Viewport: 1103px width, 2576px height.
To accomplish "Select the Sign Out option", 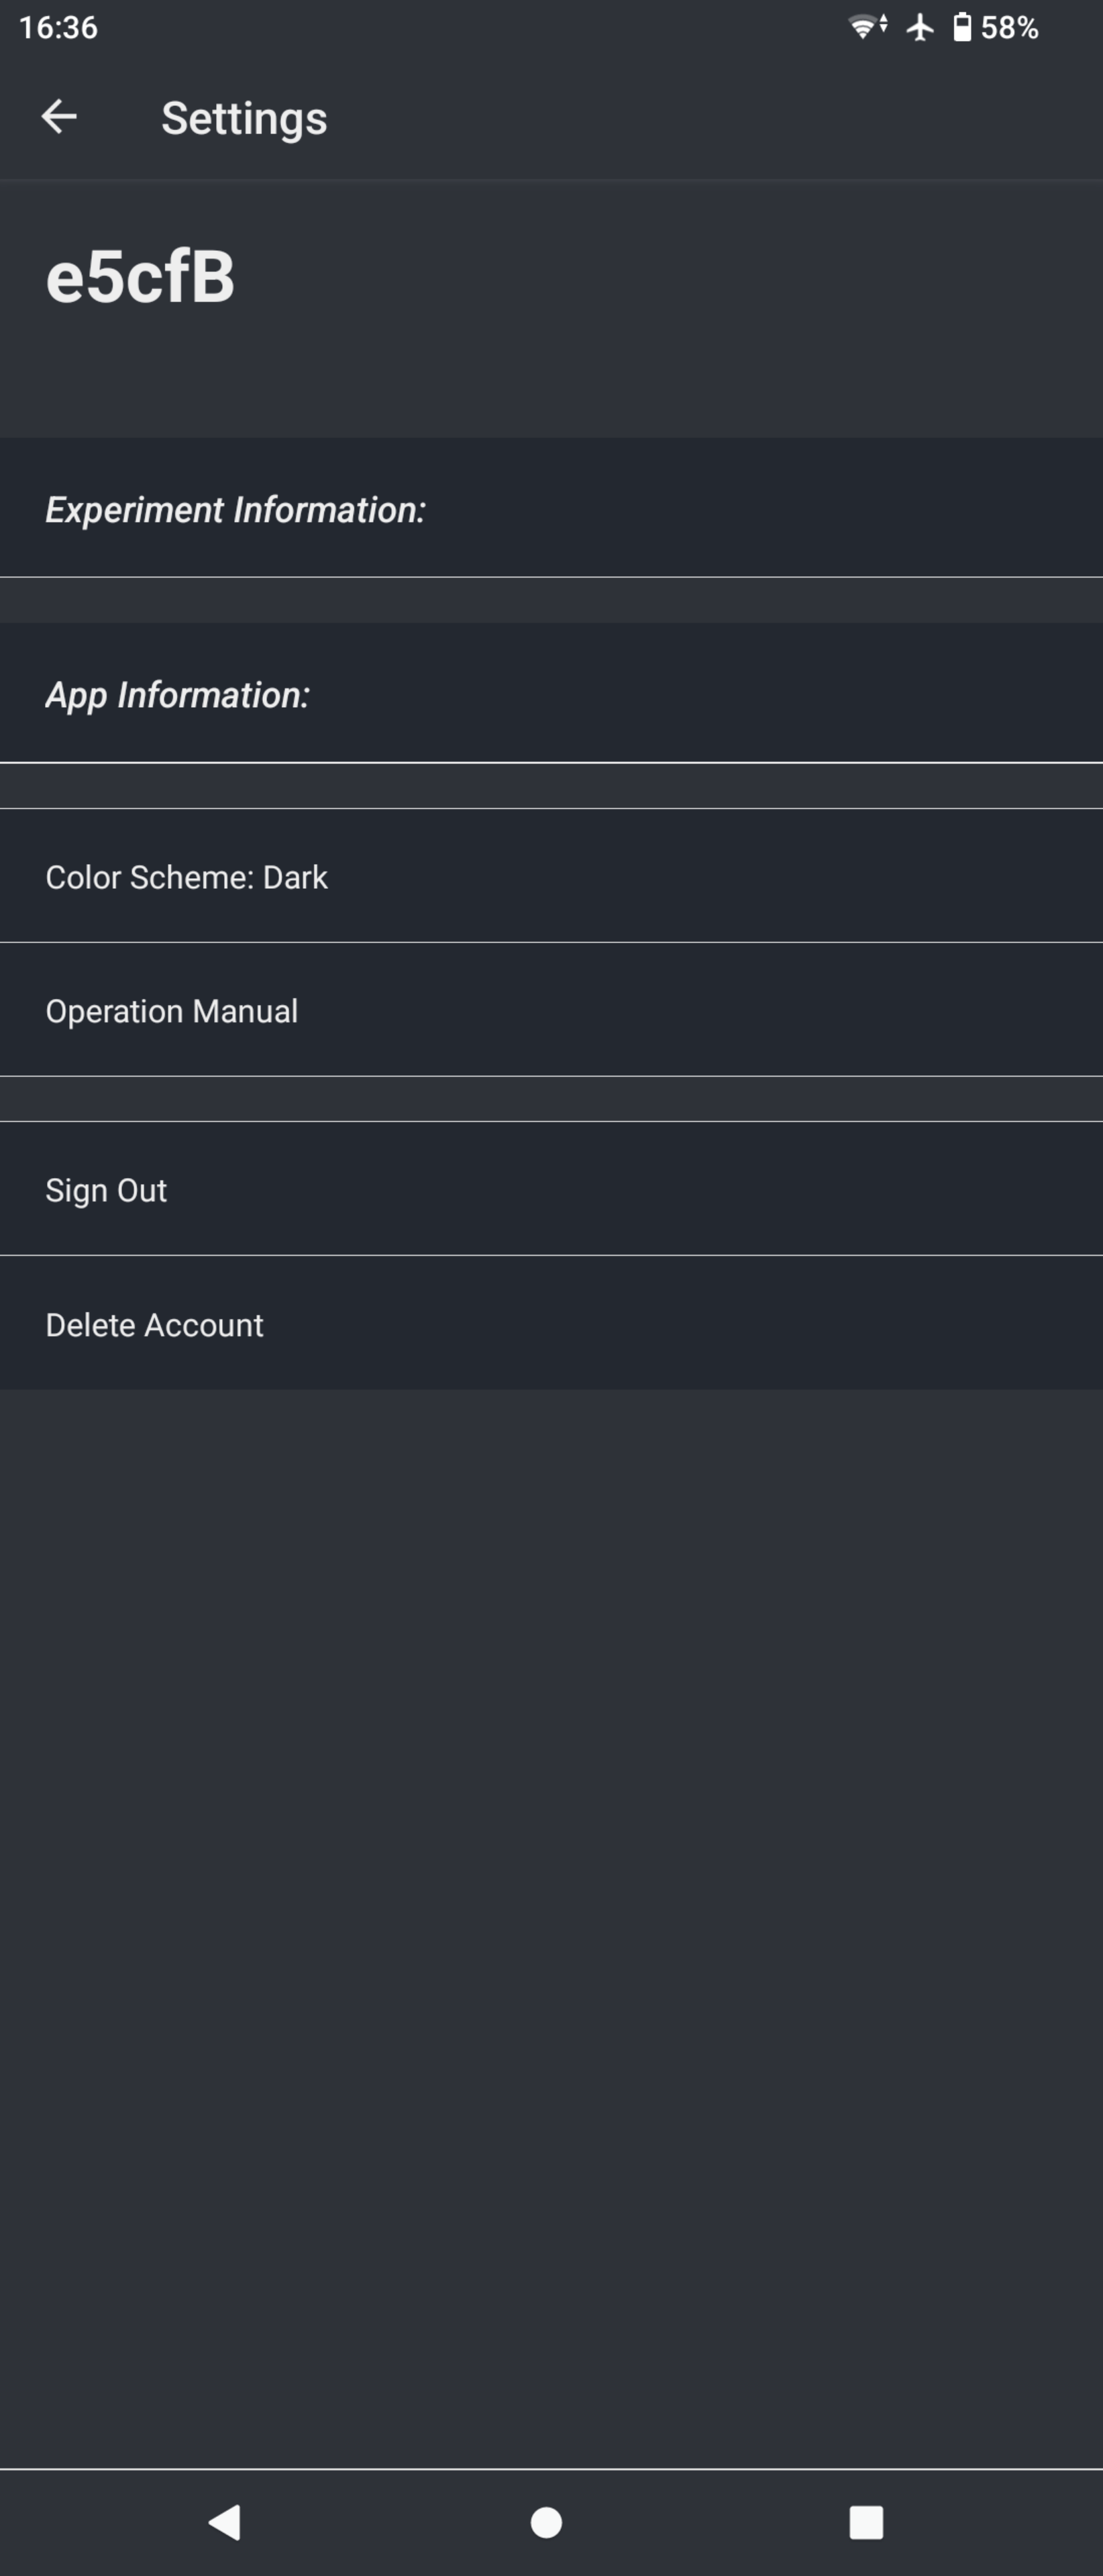I will pos(551,1189).
